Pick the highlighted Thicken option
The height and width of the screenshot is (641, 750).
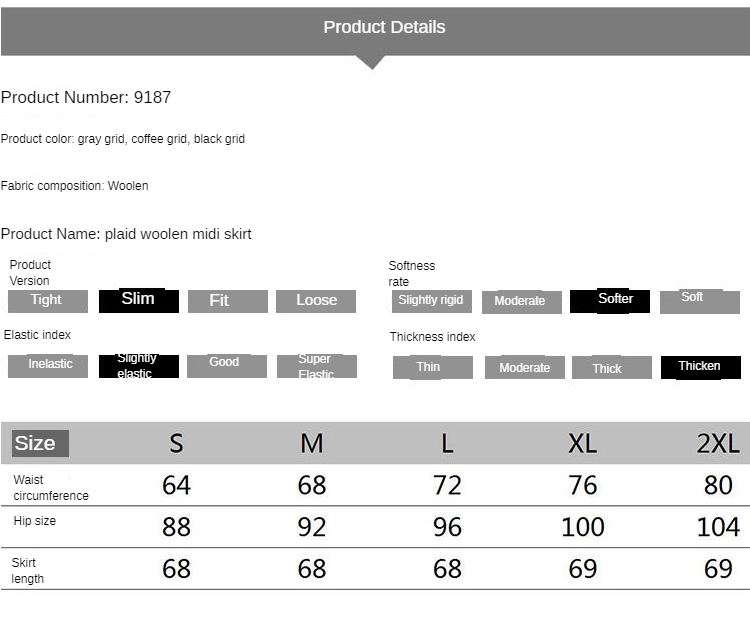[701, 367]
